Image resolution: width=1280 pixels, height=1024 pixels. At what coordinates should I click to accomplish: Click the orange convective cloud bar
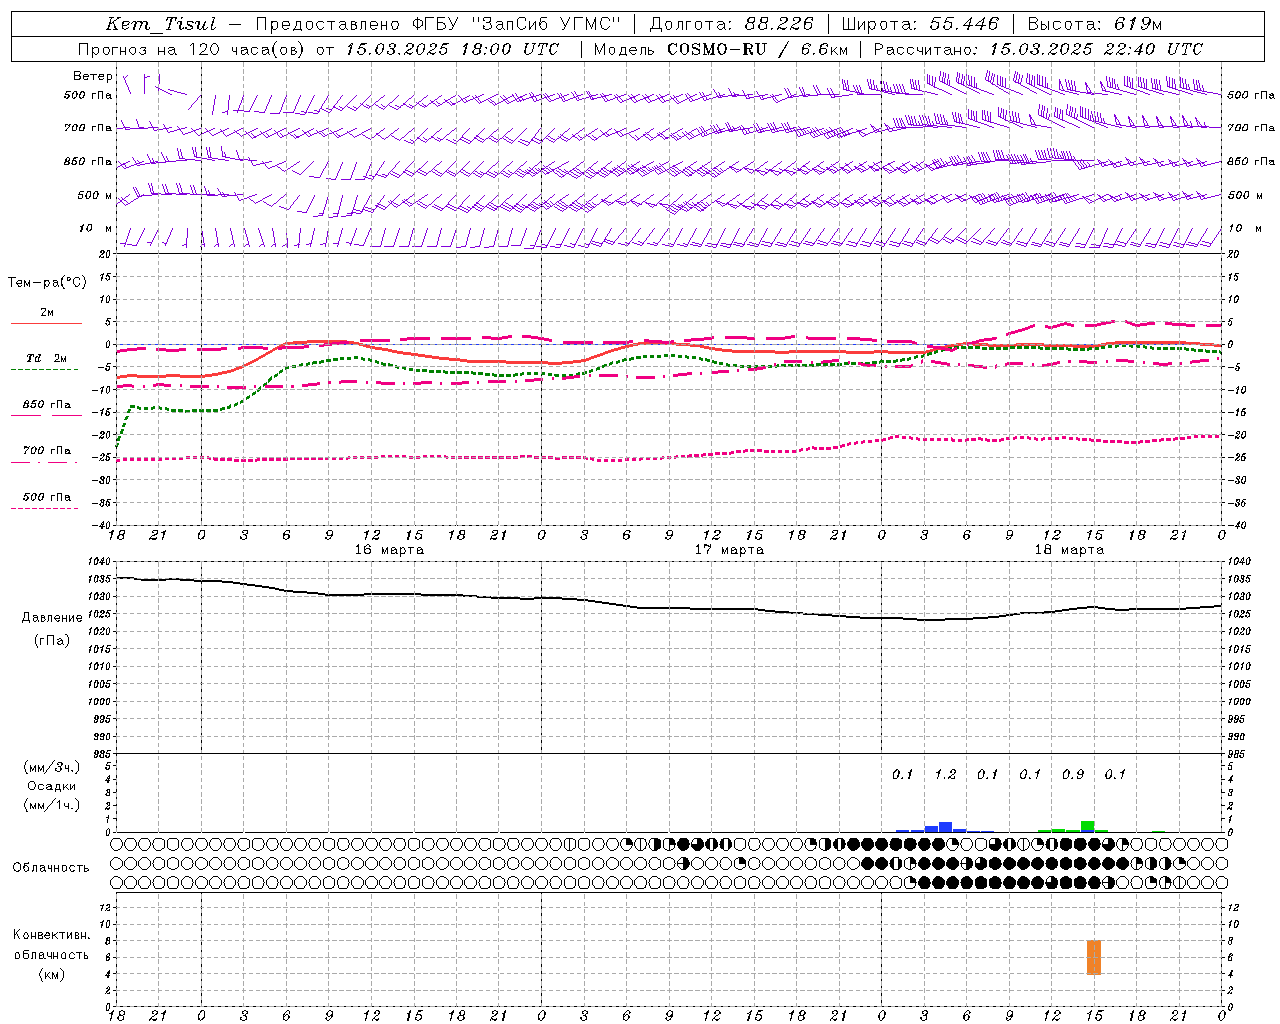click(x=1094, y=957)
